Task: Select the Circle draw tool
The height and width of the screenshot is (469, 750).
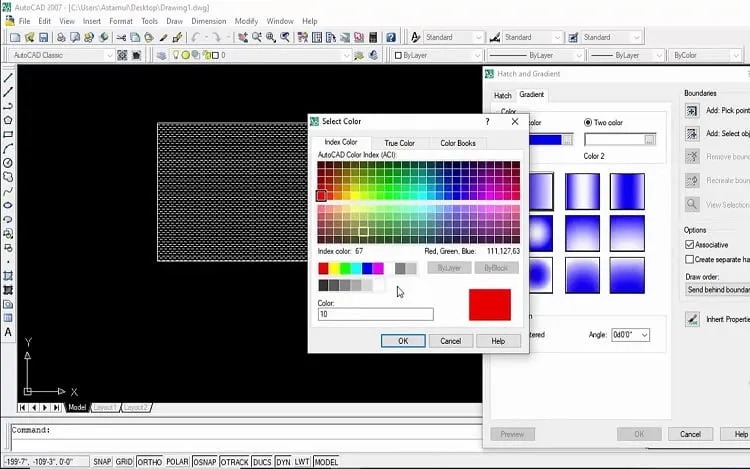Action: point(8,163)
